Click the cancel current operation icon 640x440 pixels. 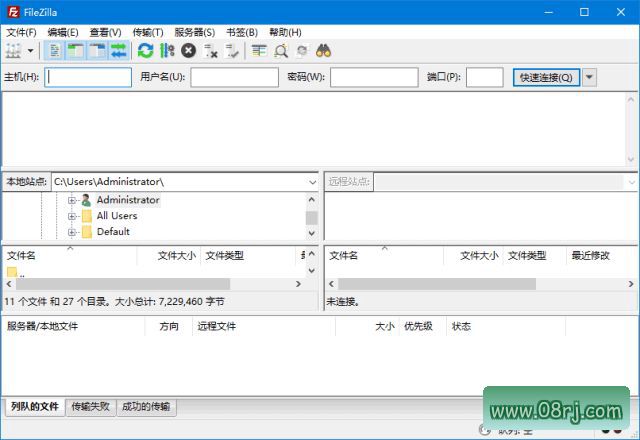[188, 50]
